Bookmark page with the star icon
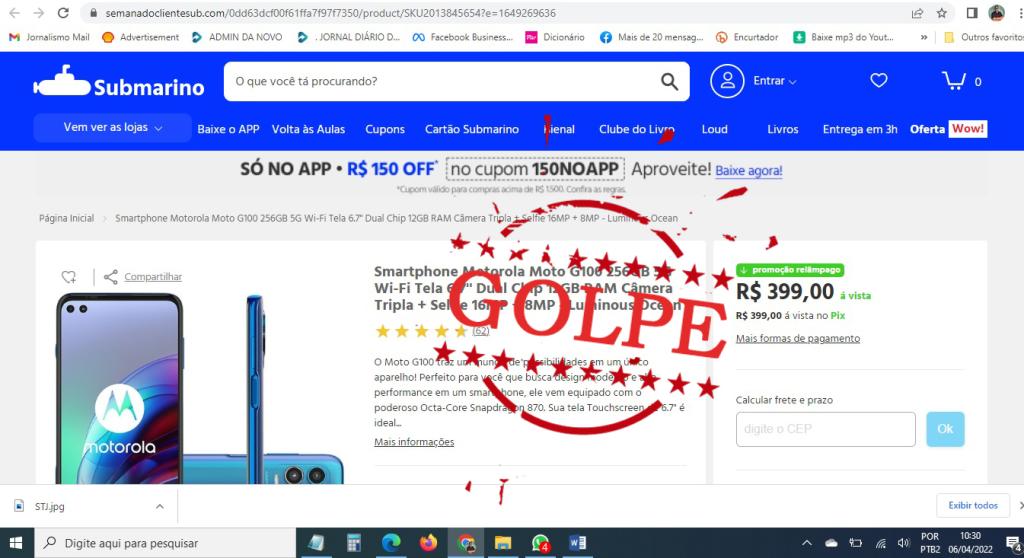1024x558 pixels. pos(942,13)
